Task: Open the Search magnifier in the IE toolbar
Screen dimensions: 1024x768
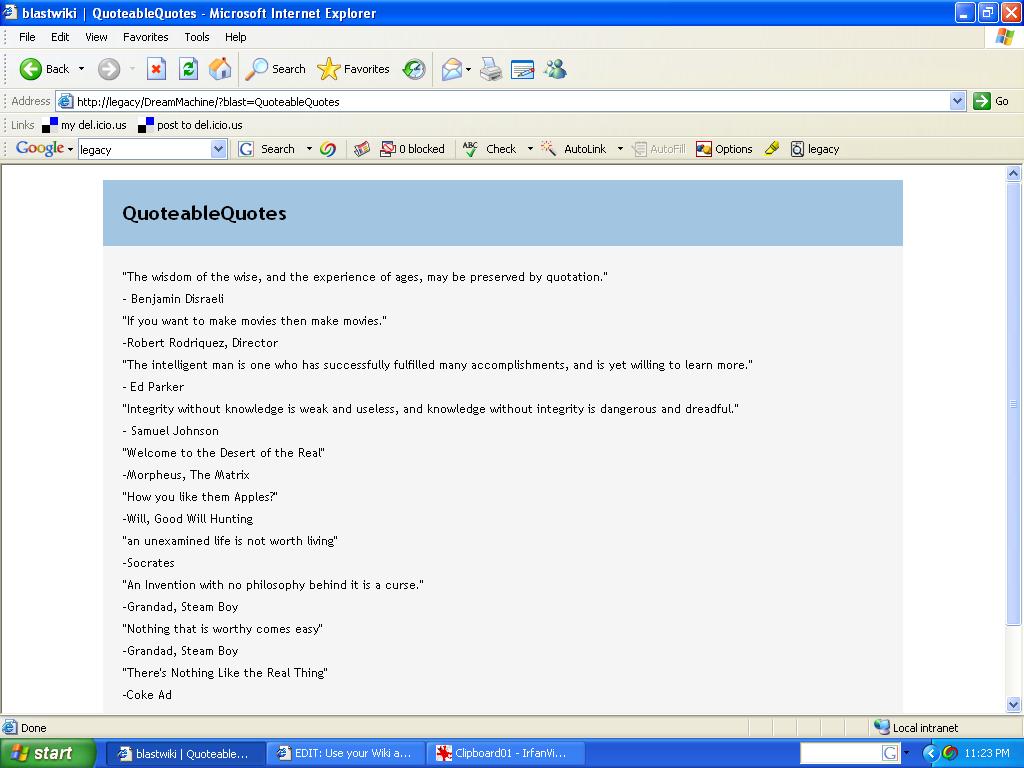Action: pos(275,69)
